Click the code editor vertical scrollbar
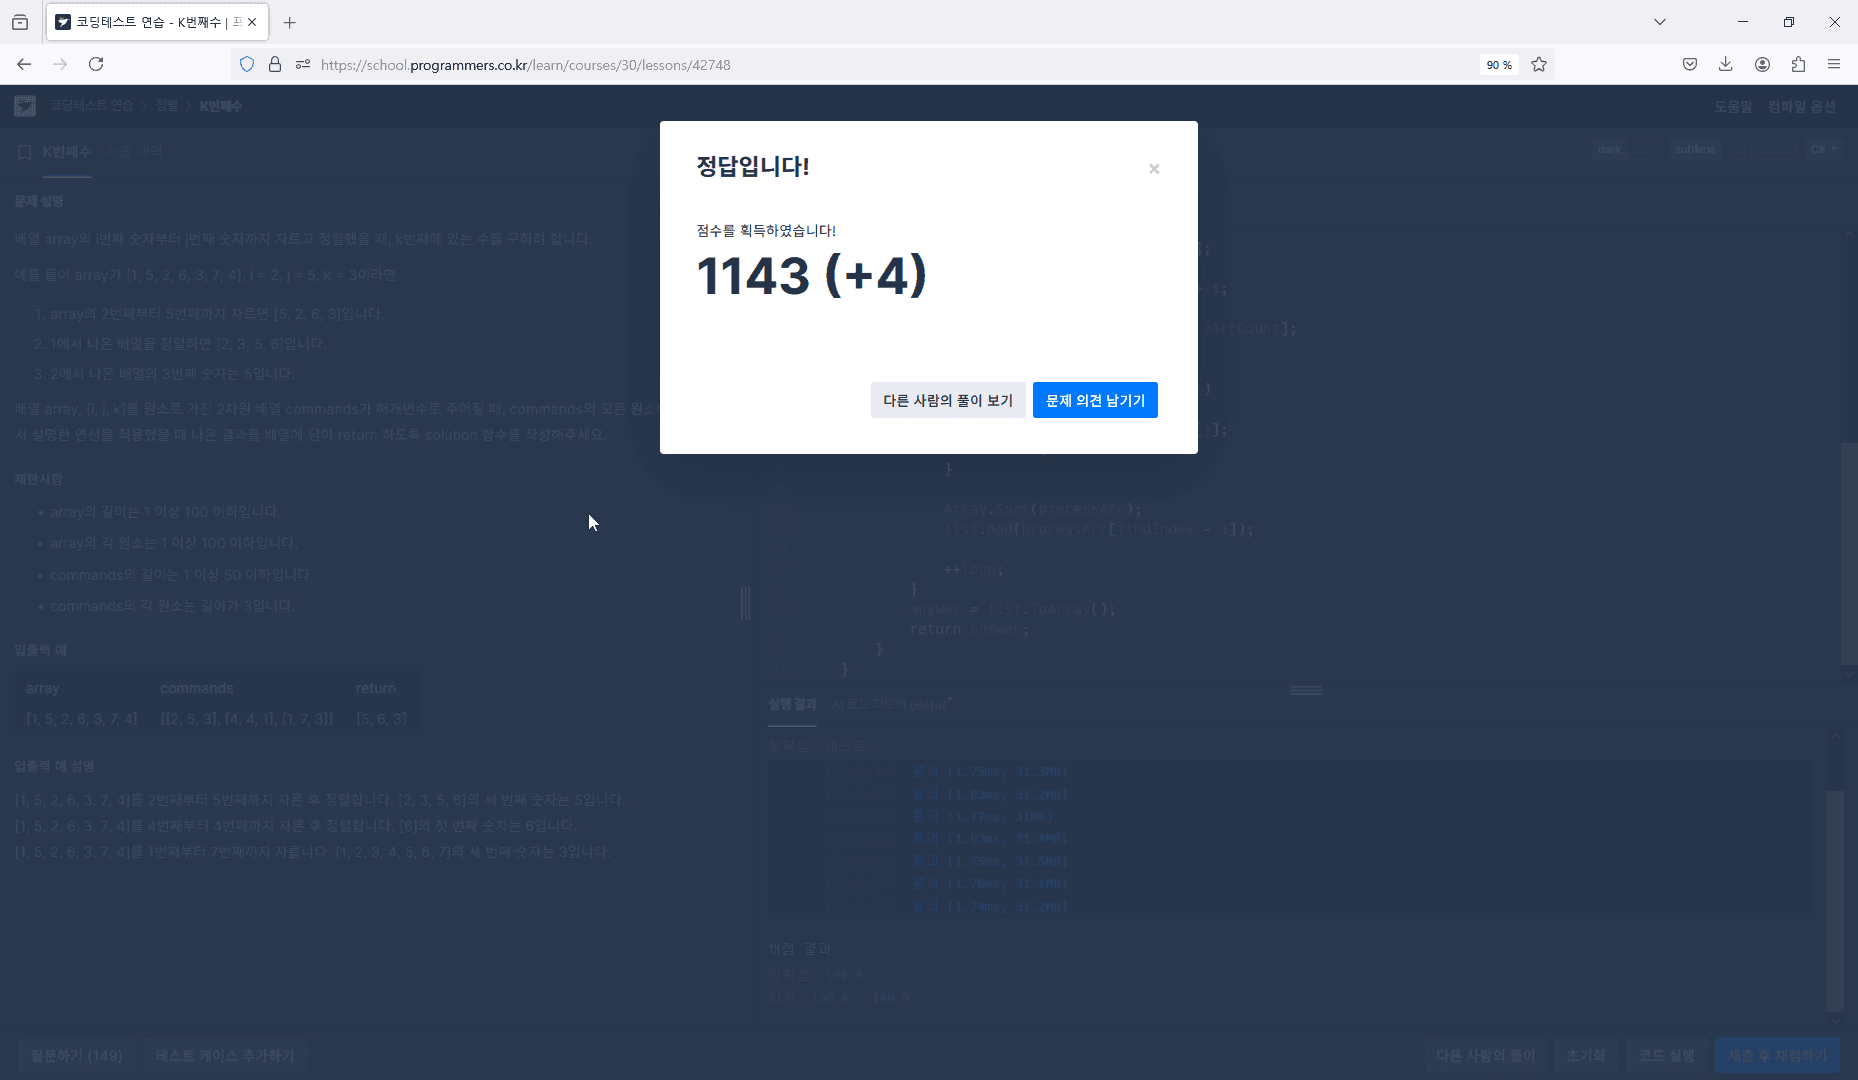 (1848, 553)
